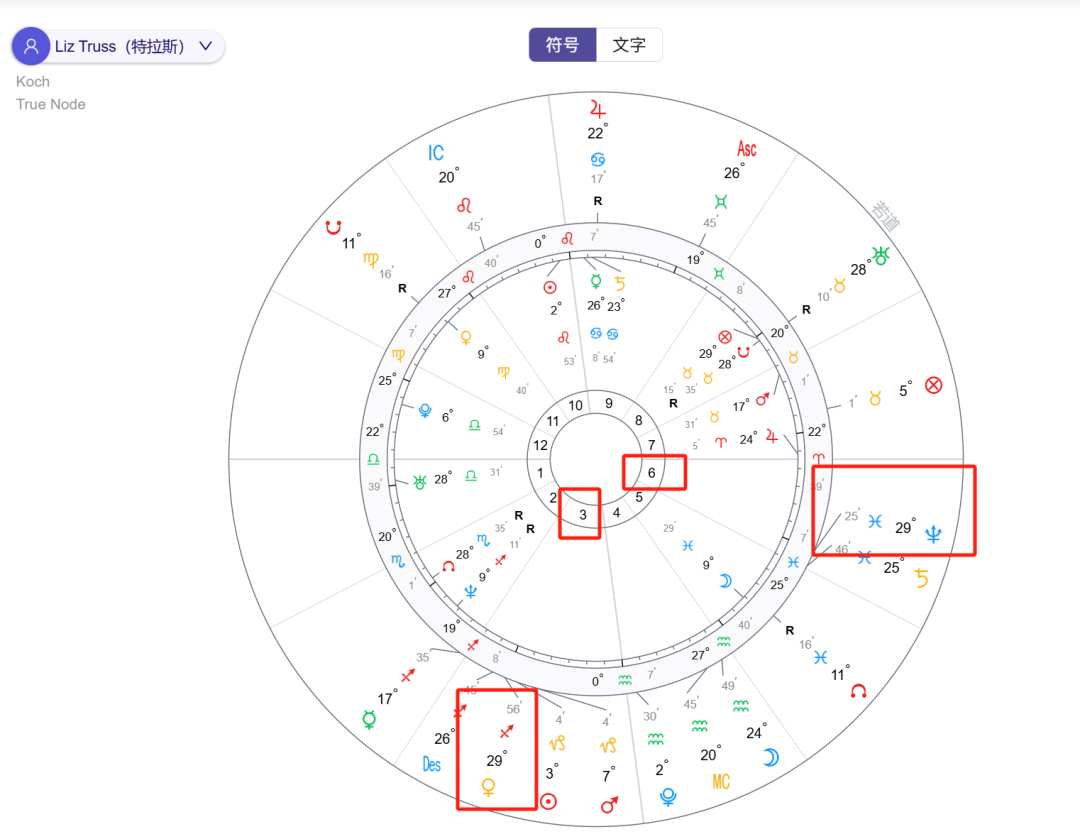1080x839 pixels.
Task: Select house number 6 in center ring
Action: pos(651,473)
